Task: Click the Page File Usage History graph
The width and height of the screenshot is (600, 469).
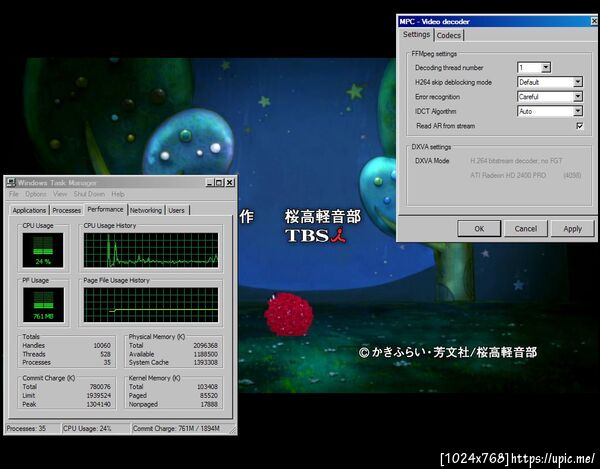Action: 151,305
